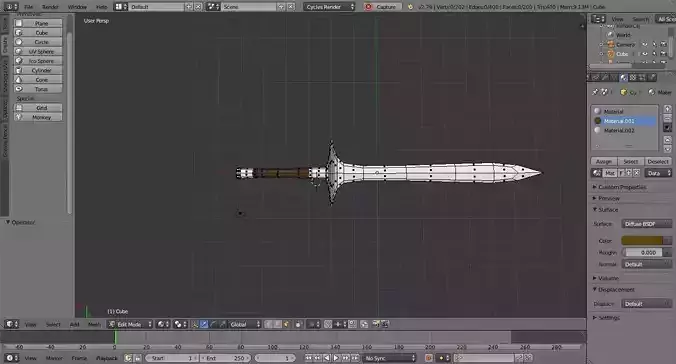Toggle the auto keyframe record button
676x364 pixels.
tap(429, 358)
